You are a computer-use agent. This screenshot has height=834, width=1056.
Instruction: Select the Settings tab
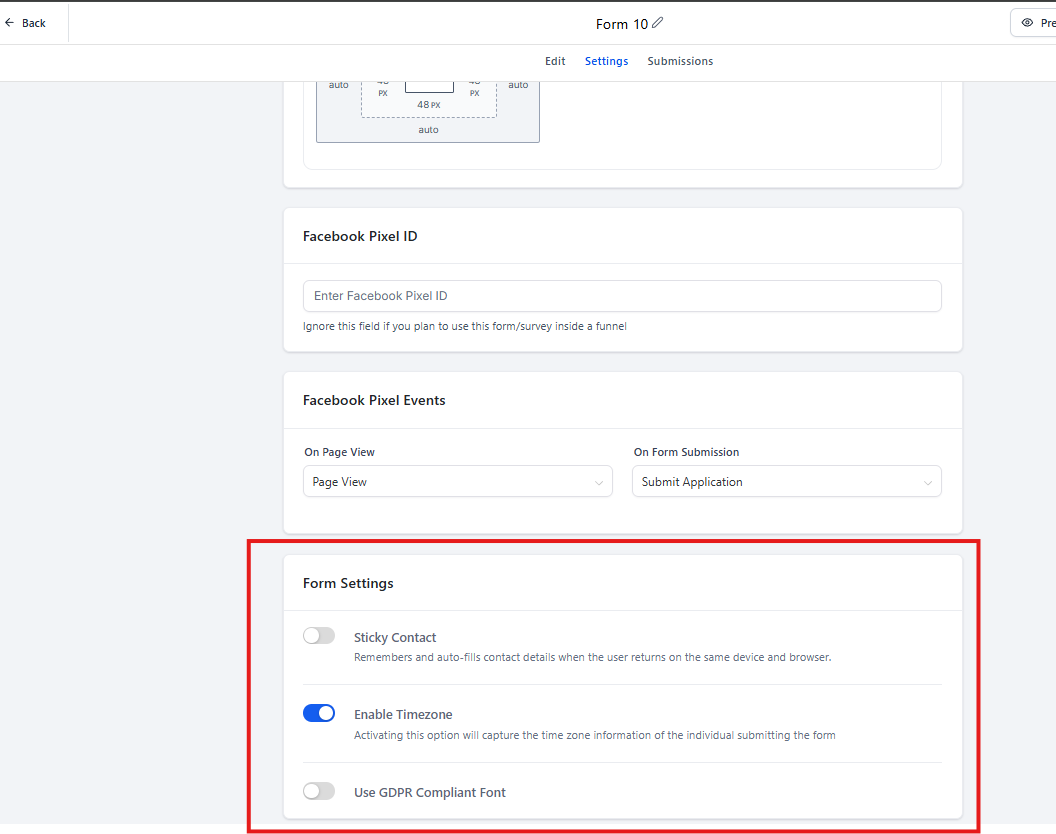tap(606, 61)
